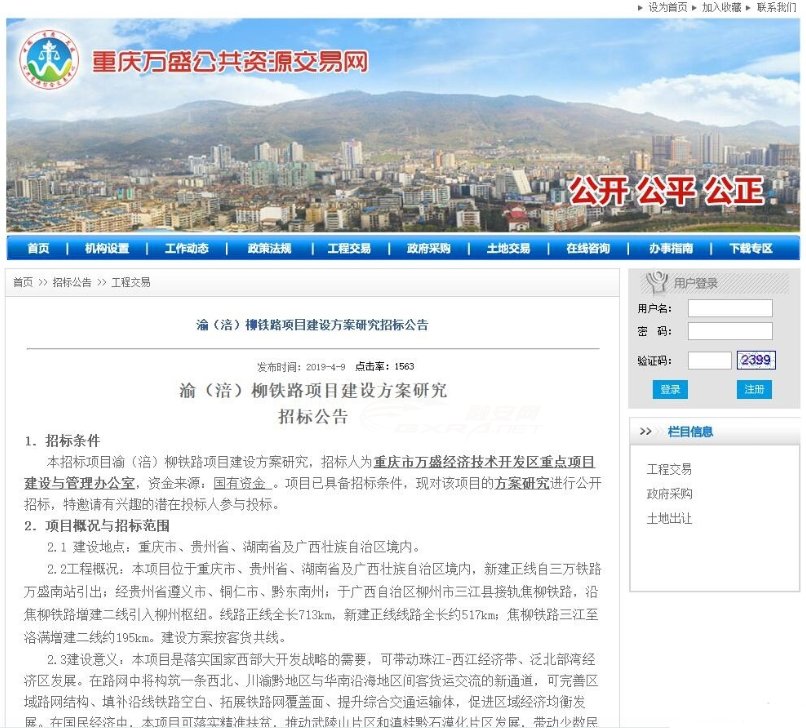Click 首页 in the breadcrumb trail
This screenshot has height=728, width=806.
pos(23,282)
